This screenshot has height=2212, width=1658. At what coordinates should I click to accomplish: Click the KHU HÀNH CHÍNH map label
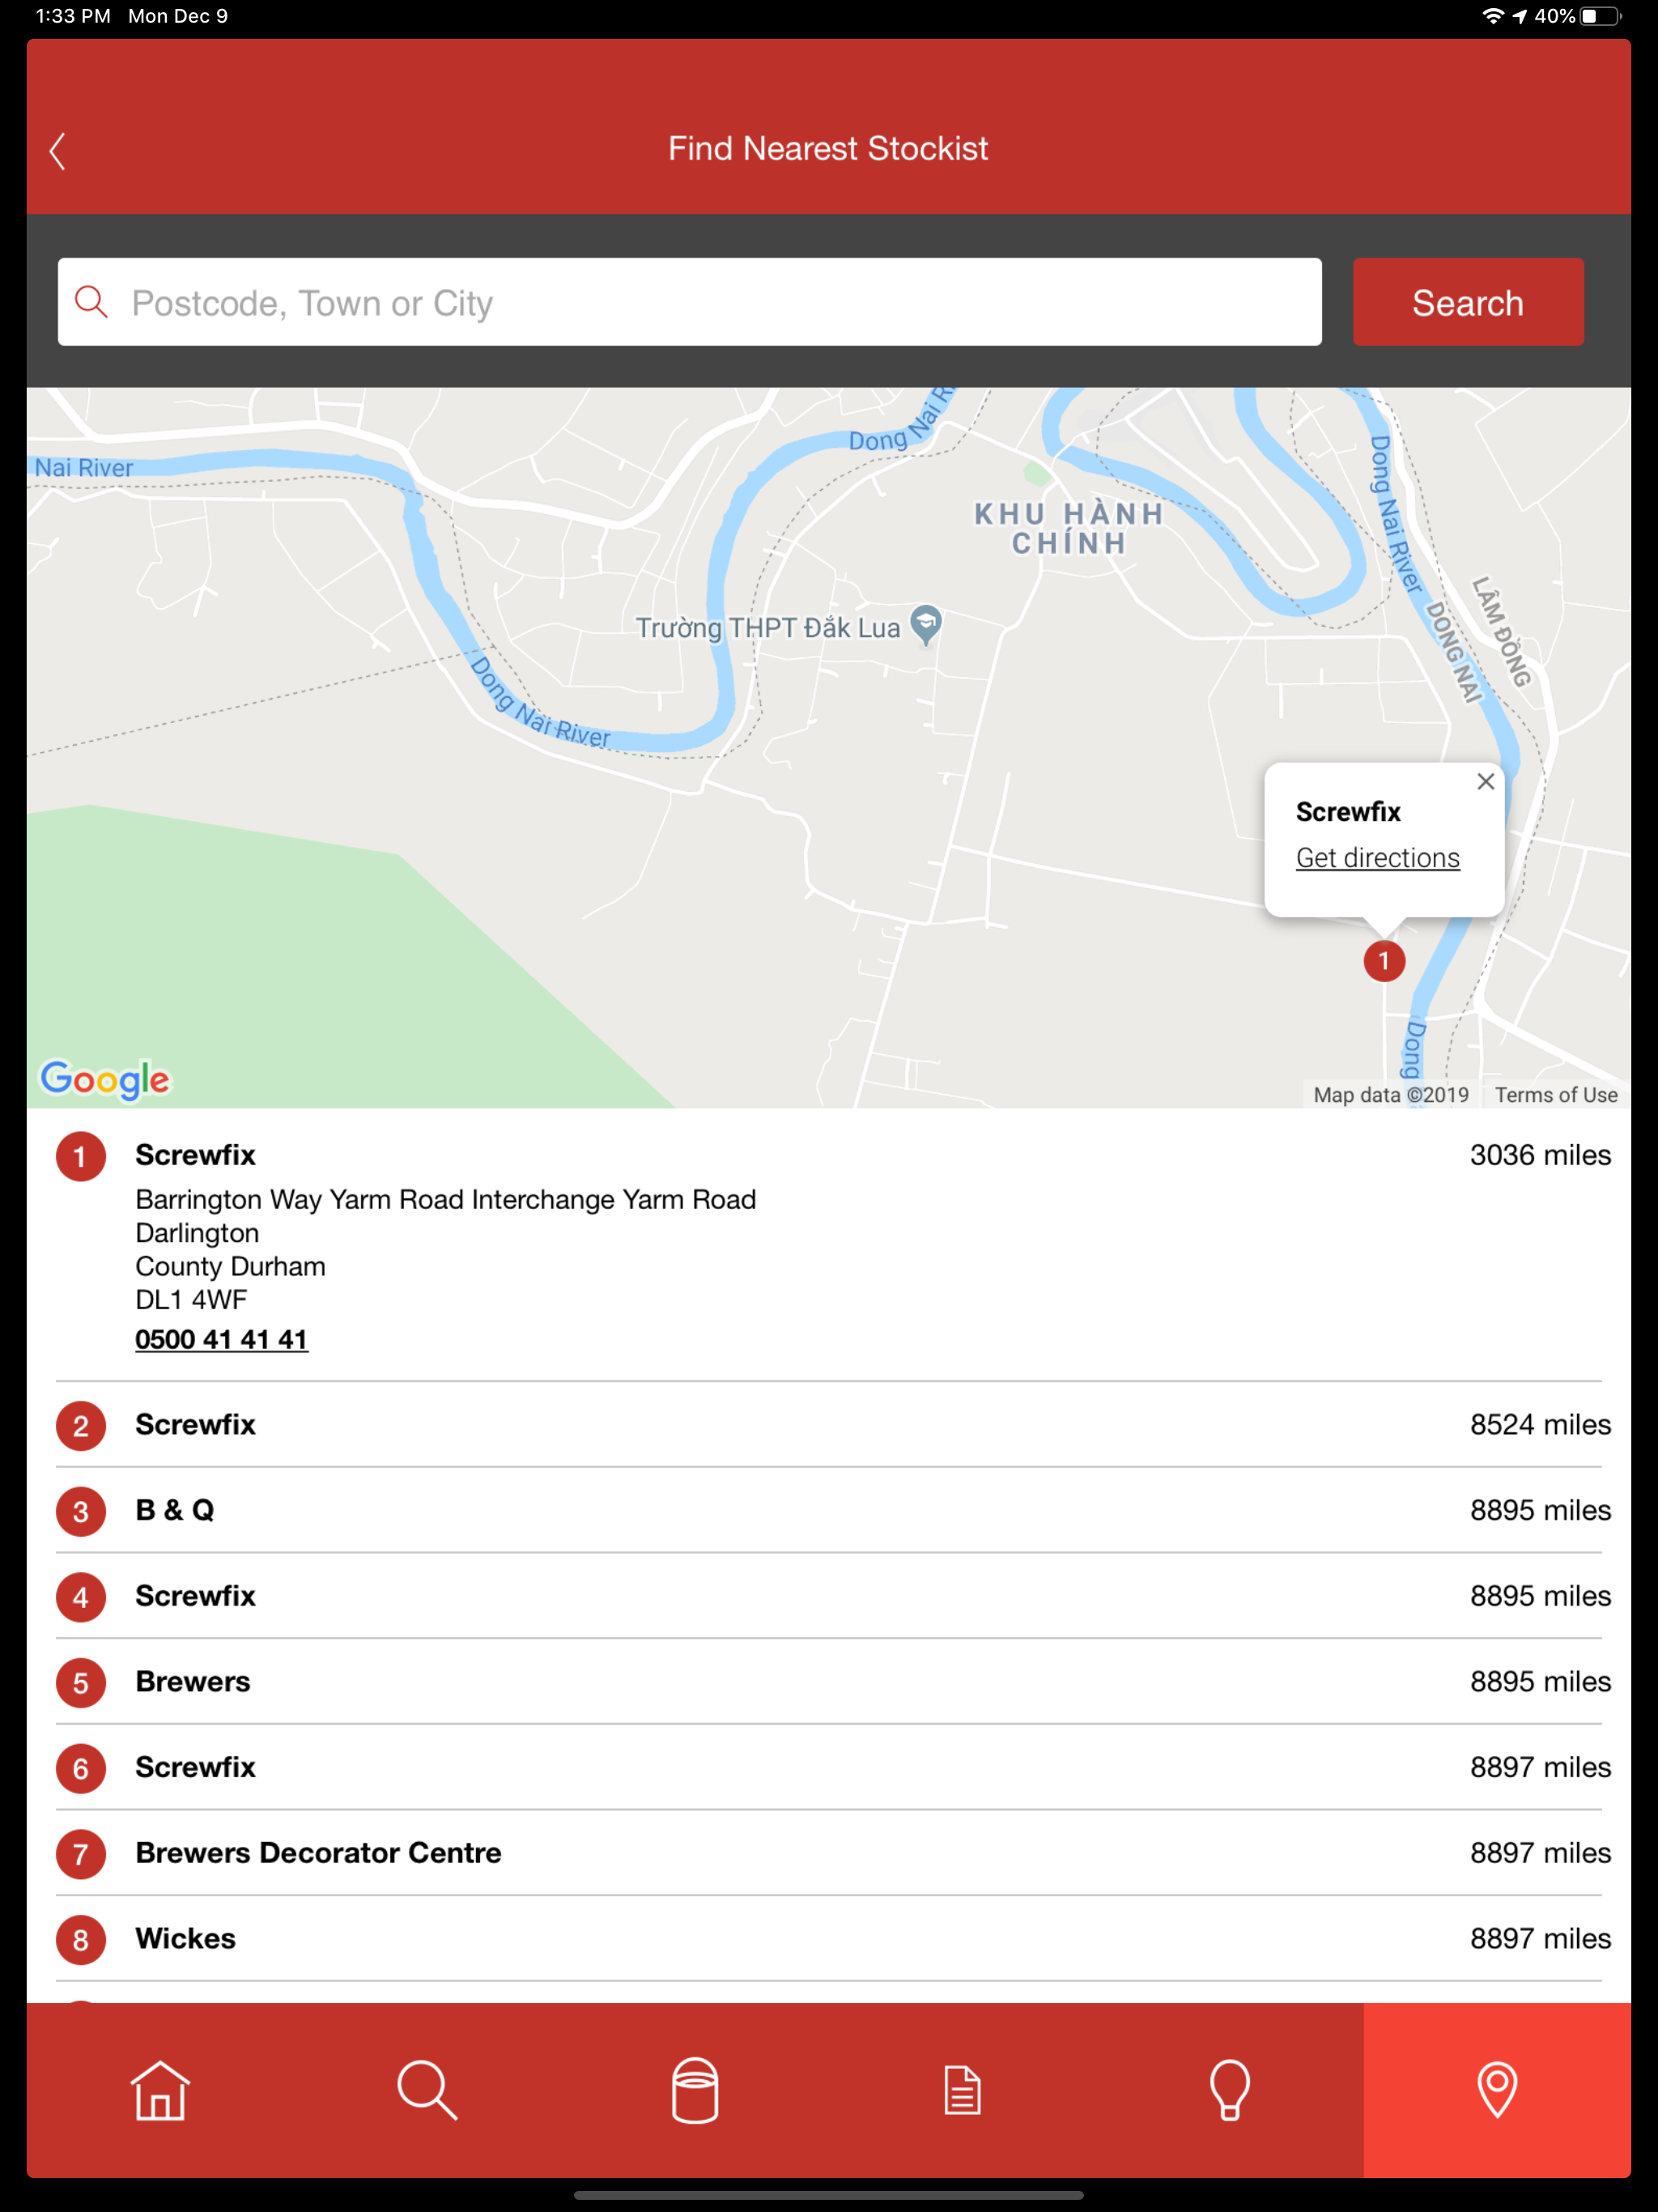pyautogui.click(x=1069, y=528)
